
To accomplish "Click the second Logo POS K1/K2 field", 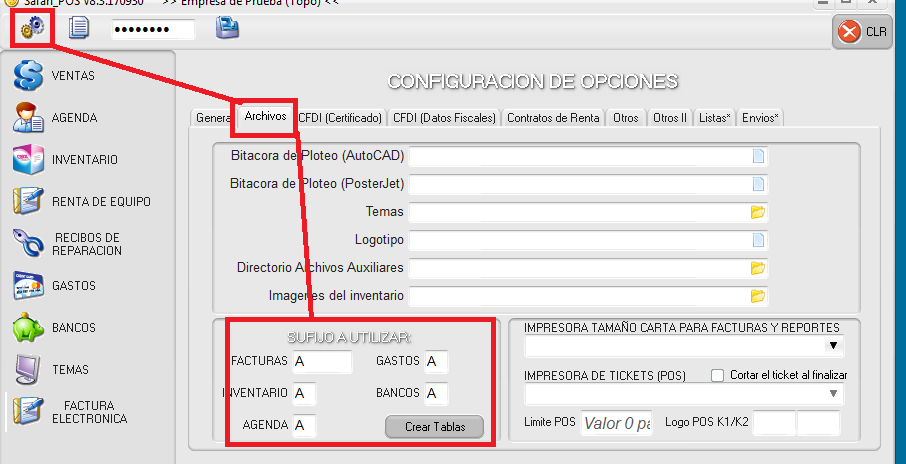I will pos(818,424).
